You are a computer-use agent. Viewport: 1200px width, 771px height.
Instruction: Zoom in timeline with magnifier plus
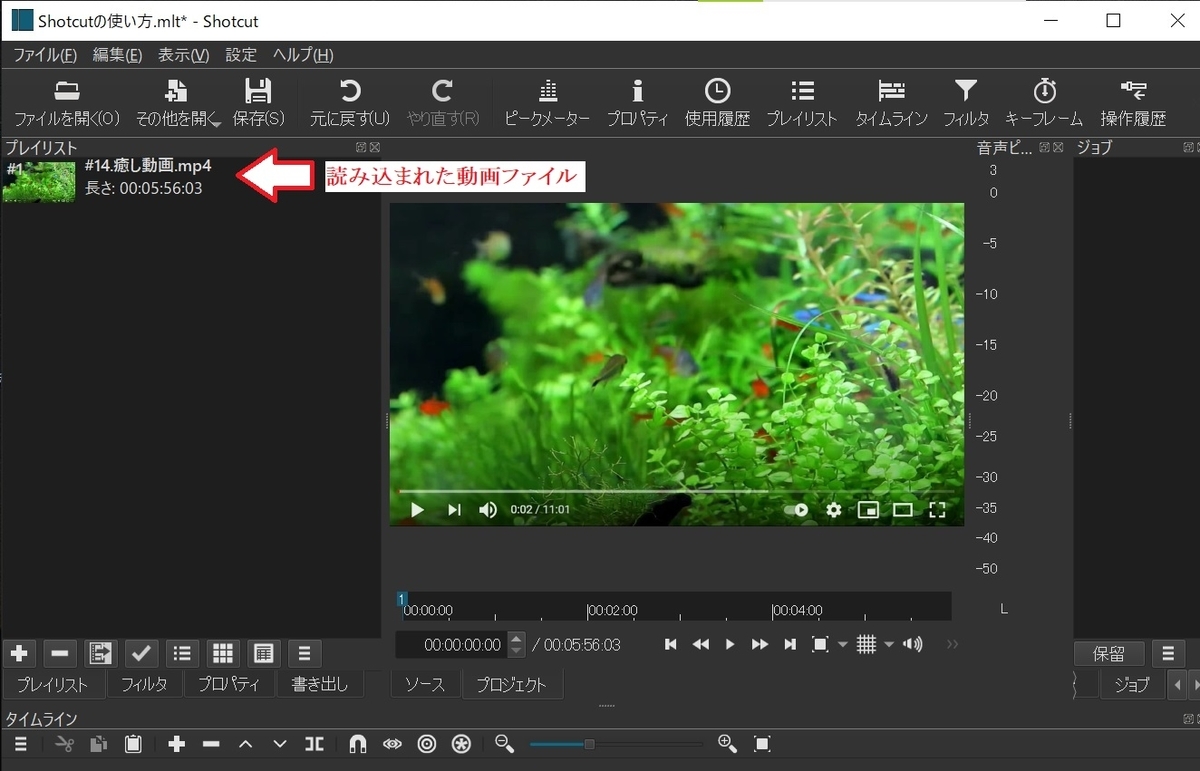click(727, 744)
